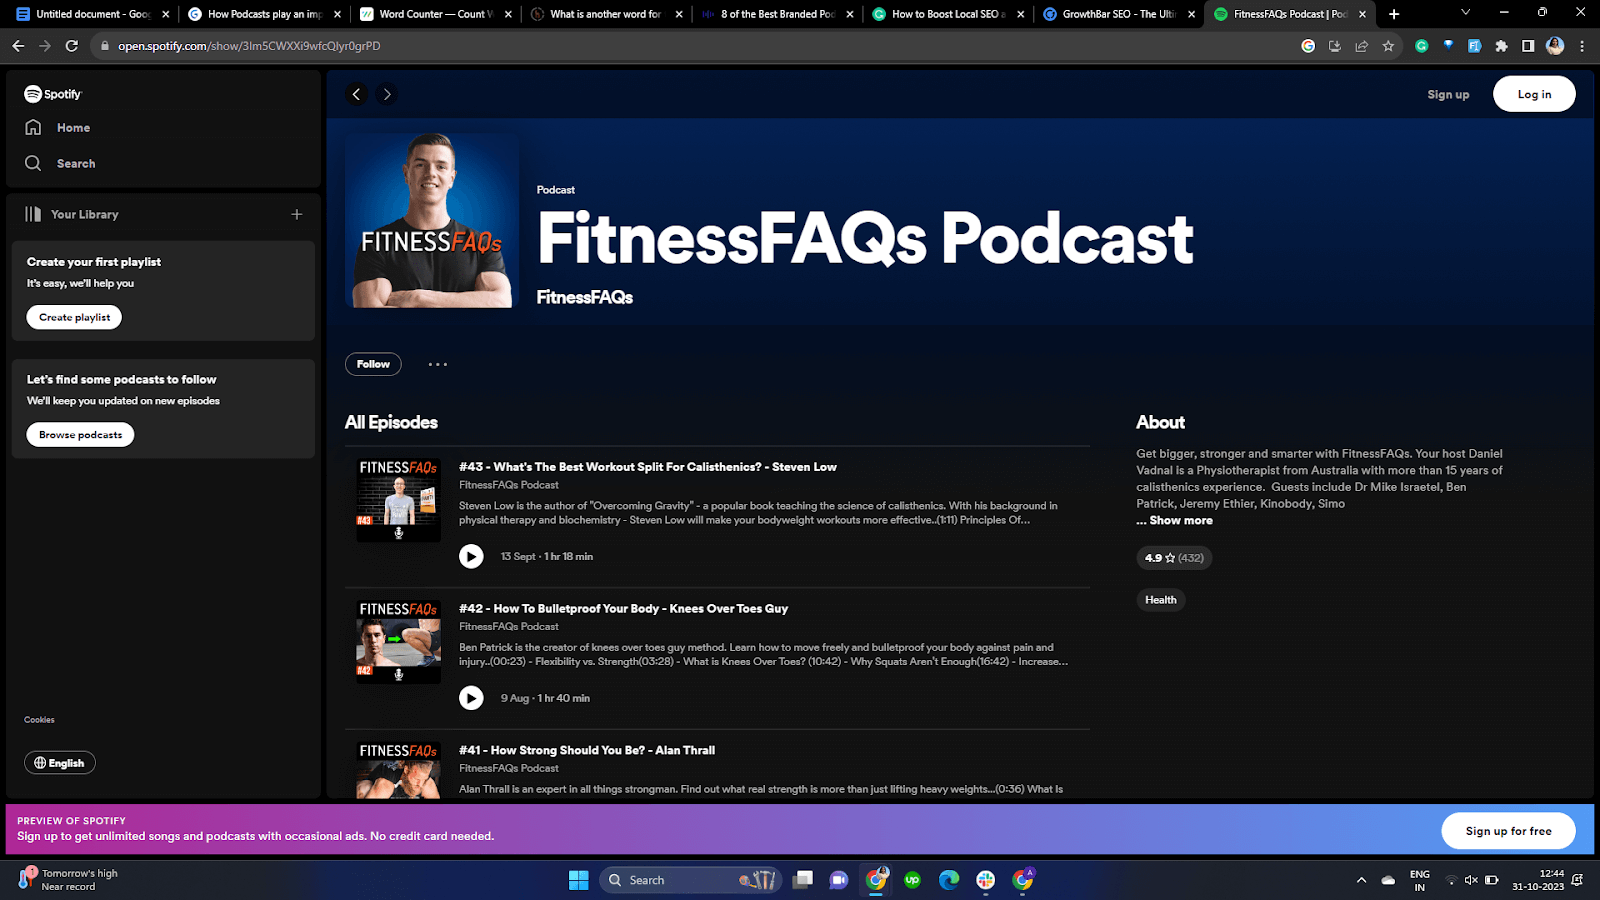
Task: Click the plus icon beside Your Library
Action: click(x=296, y=214)
